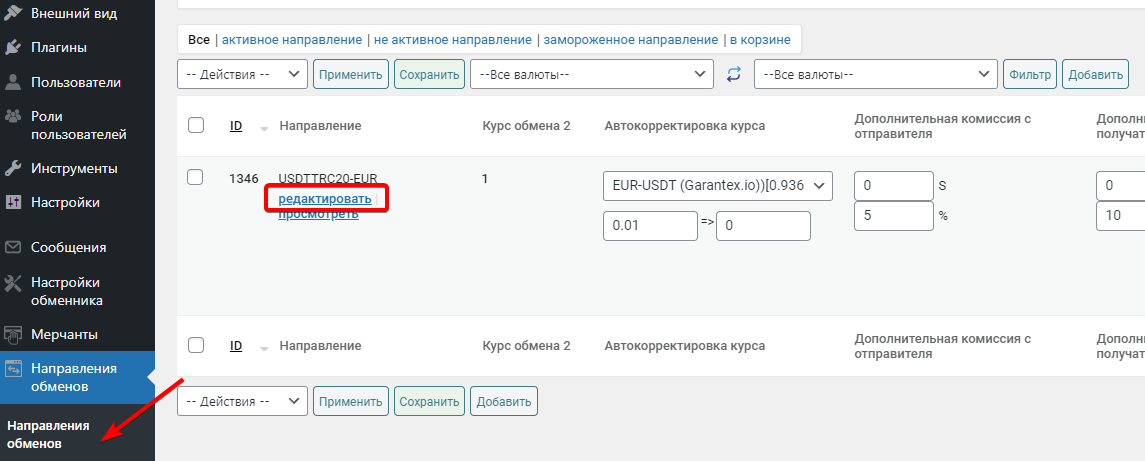This screenshot has width=1145, height=461.
Task: Open the Exchange settings menu item
Action: pyautogui.click(x=67, y=291)
